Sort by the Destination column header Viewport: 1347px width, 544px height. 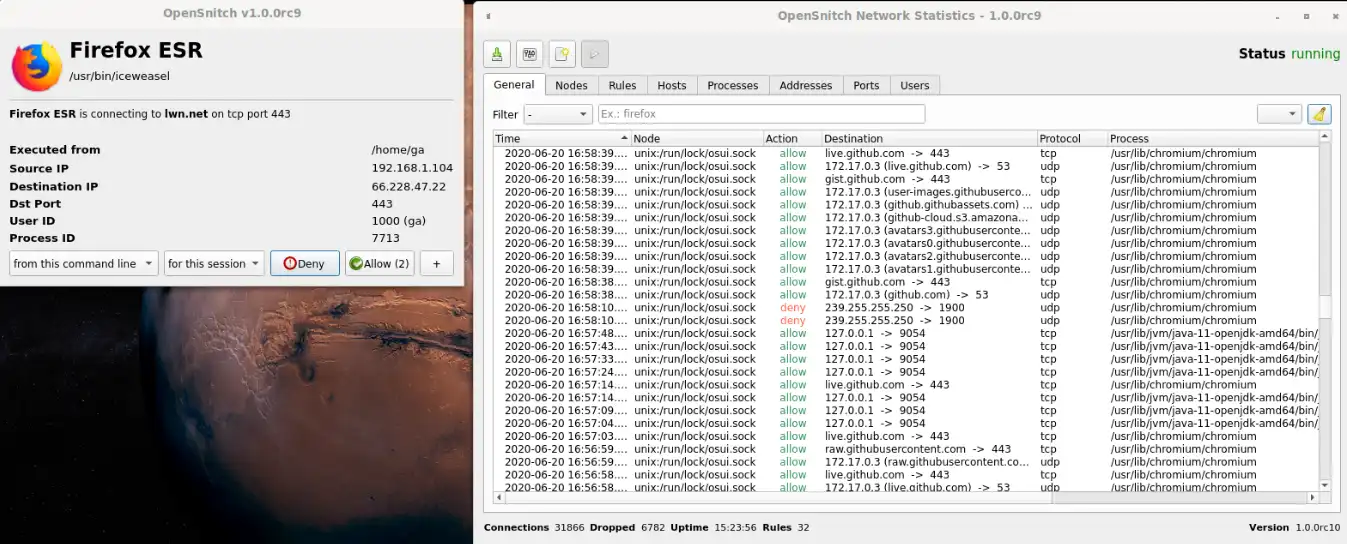(929, 139)
